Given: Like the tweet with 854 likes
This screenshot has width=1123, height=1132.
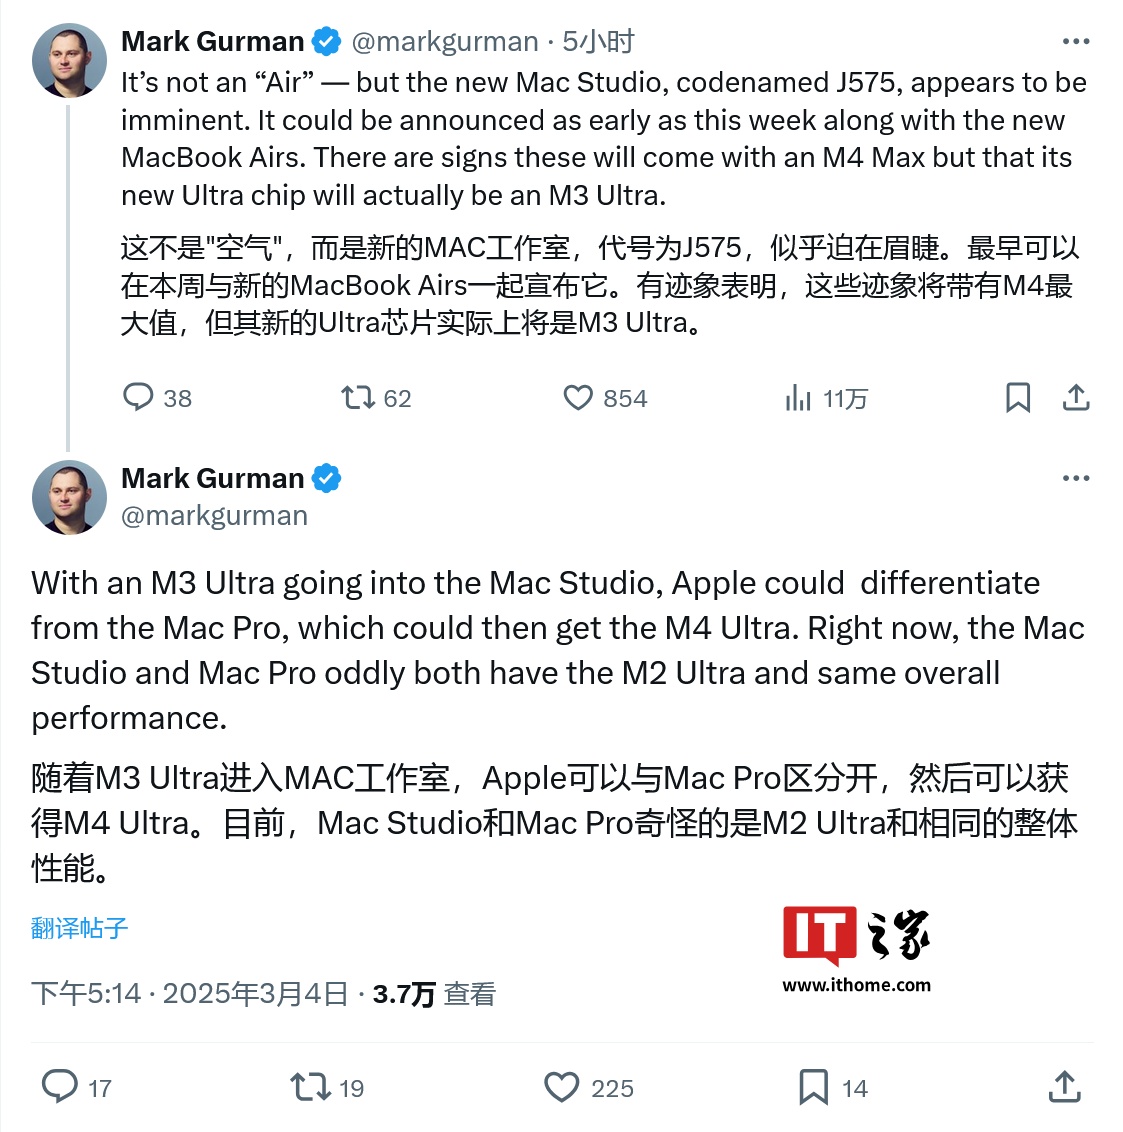Looking at the screenshot, I should point(578,397).
